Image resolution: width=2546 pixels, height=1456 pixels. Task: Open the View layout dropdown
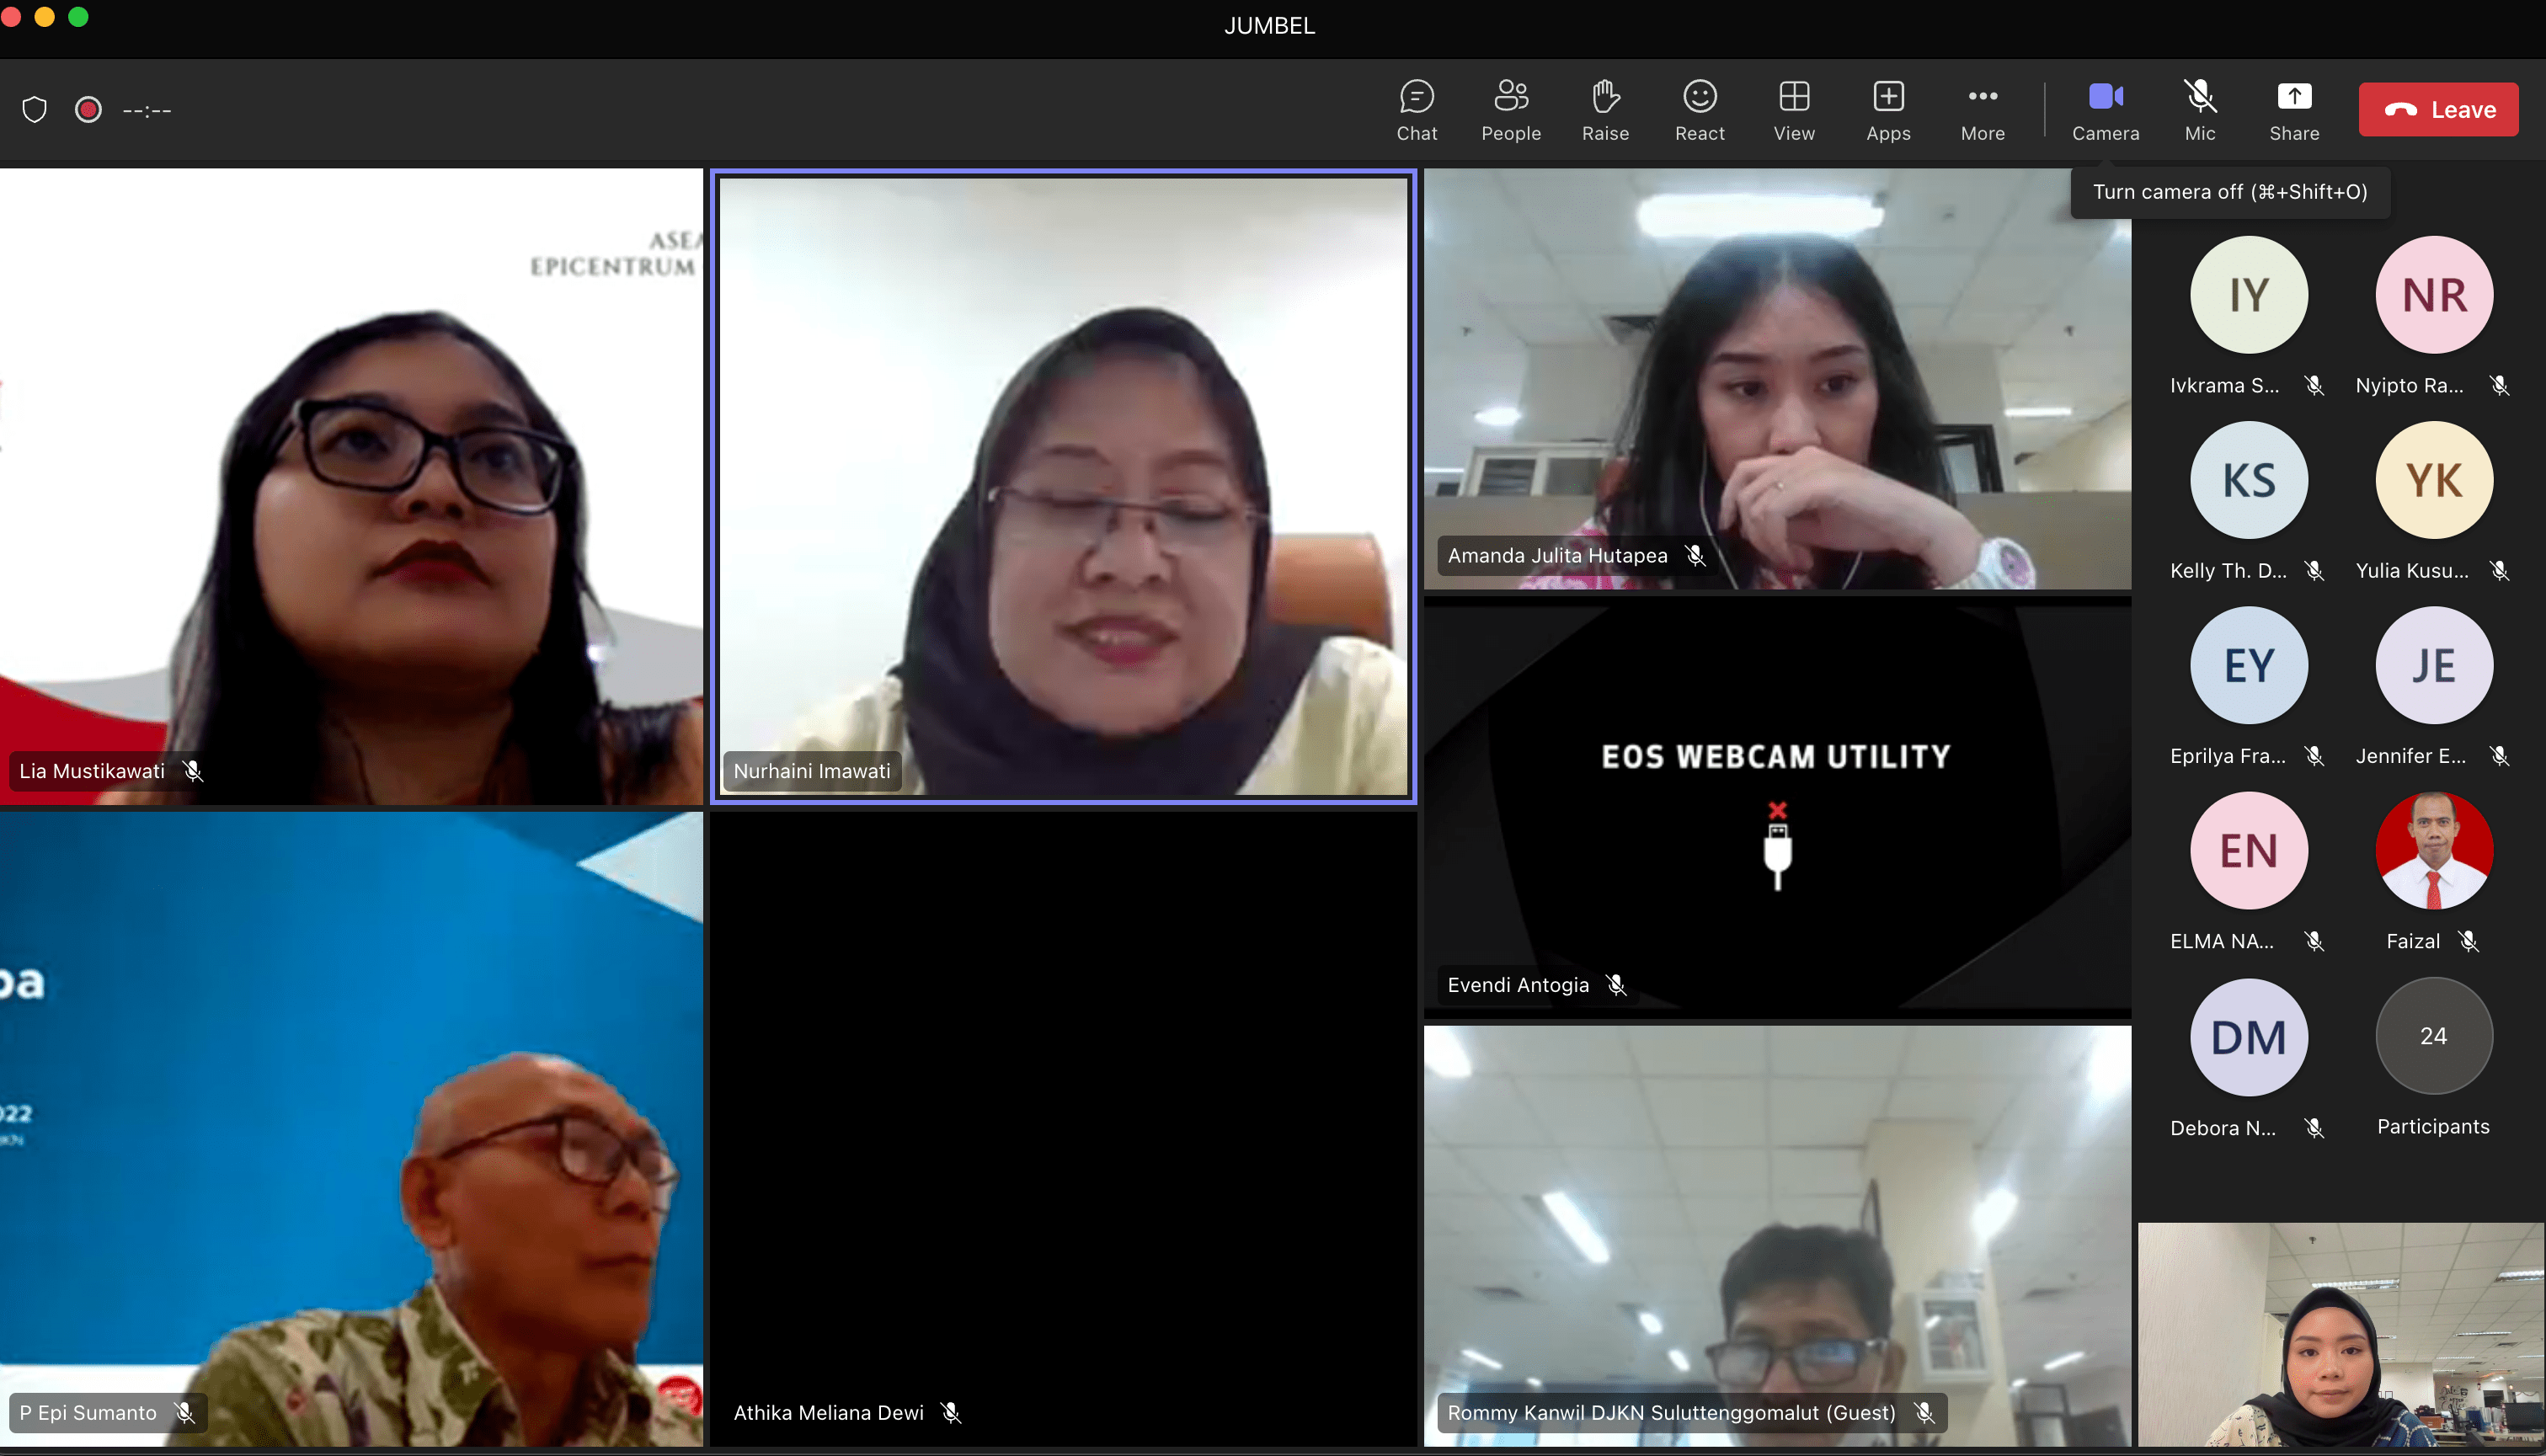(x=1793, y=109)
